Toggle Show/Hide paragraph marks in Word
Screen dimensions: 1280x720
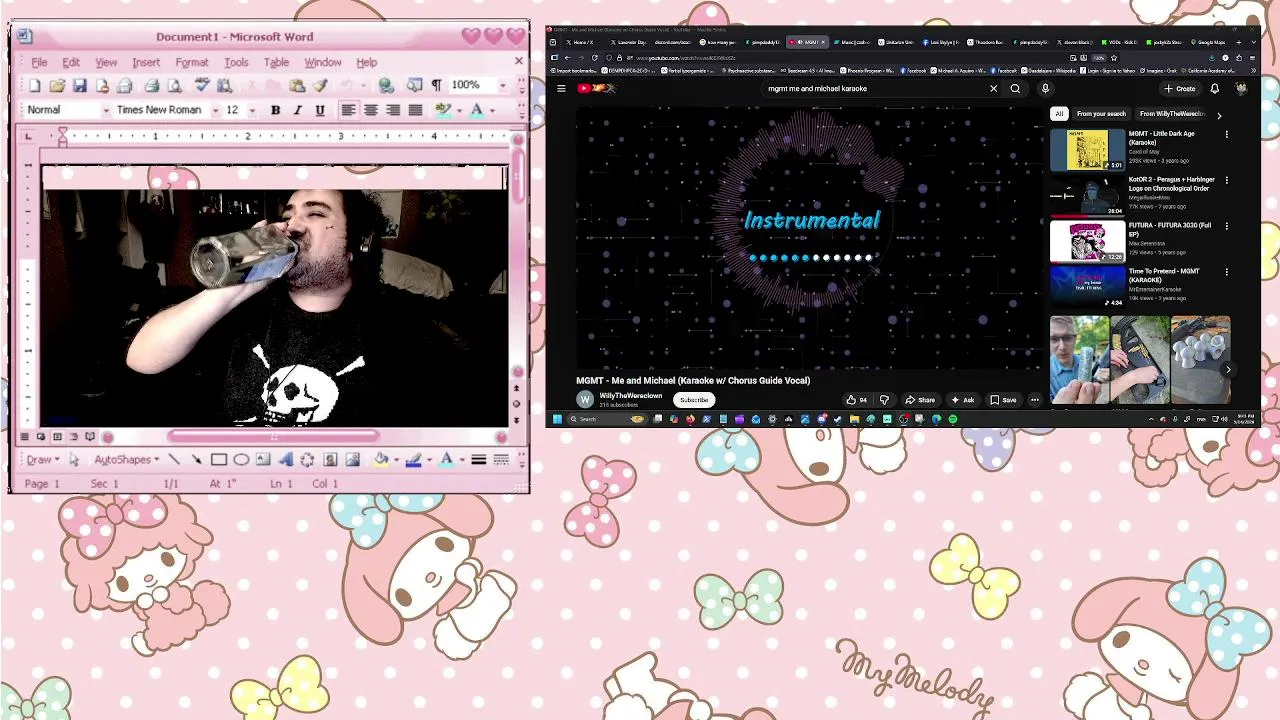[x=436, y=86]
